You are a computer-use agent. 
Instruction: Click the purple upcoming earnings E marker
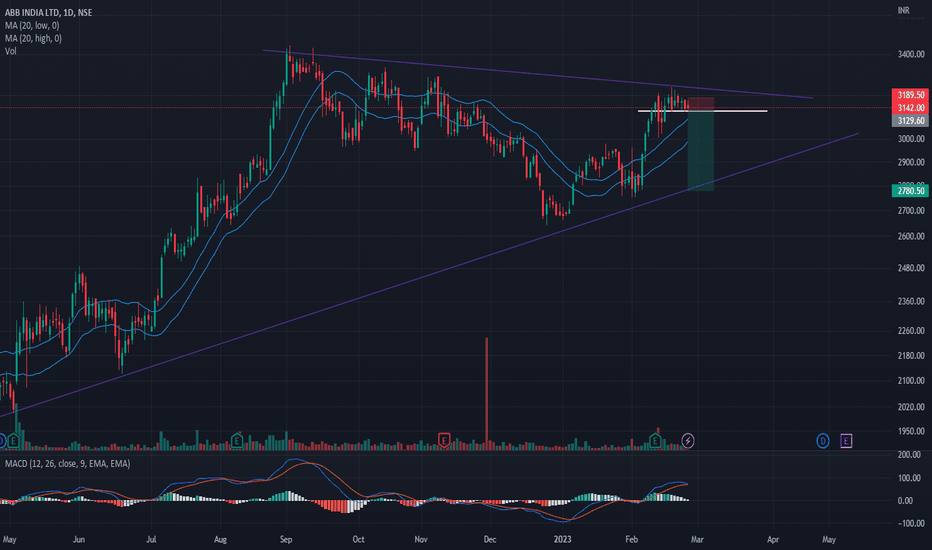(846, 441)
